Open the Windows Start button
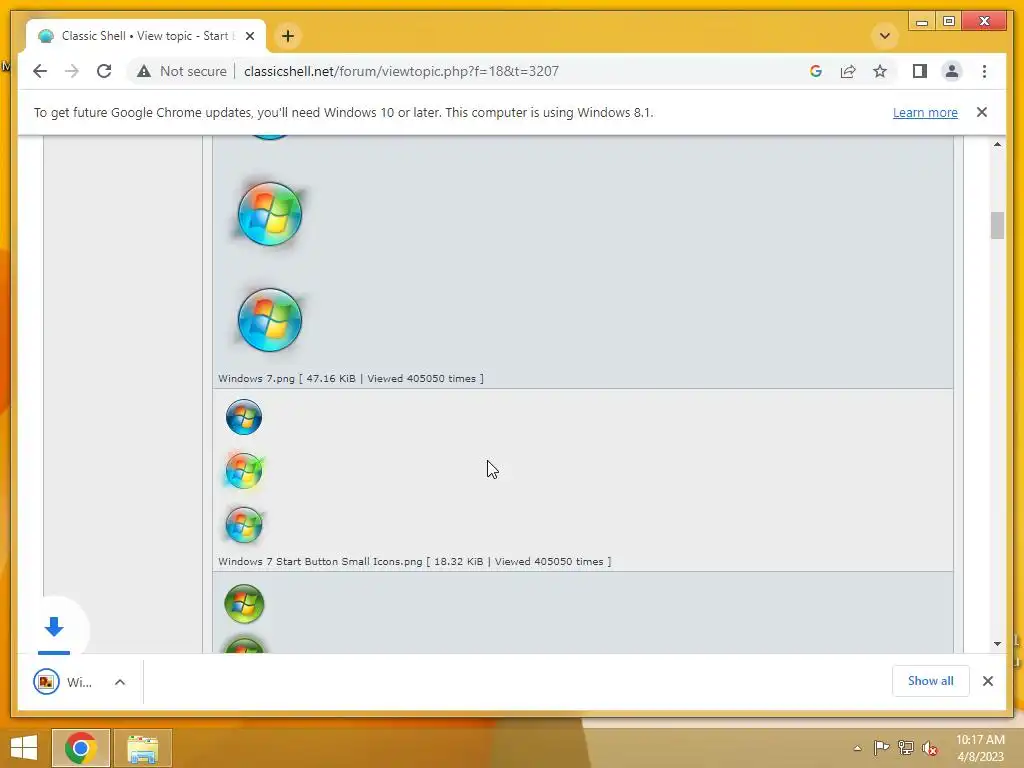The image size is (1024, 768). click(x=24, y=748)
